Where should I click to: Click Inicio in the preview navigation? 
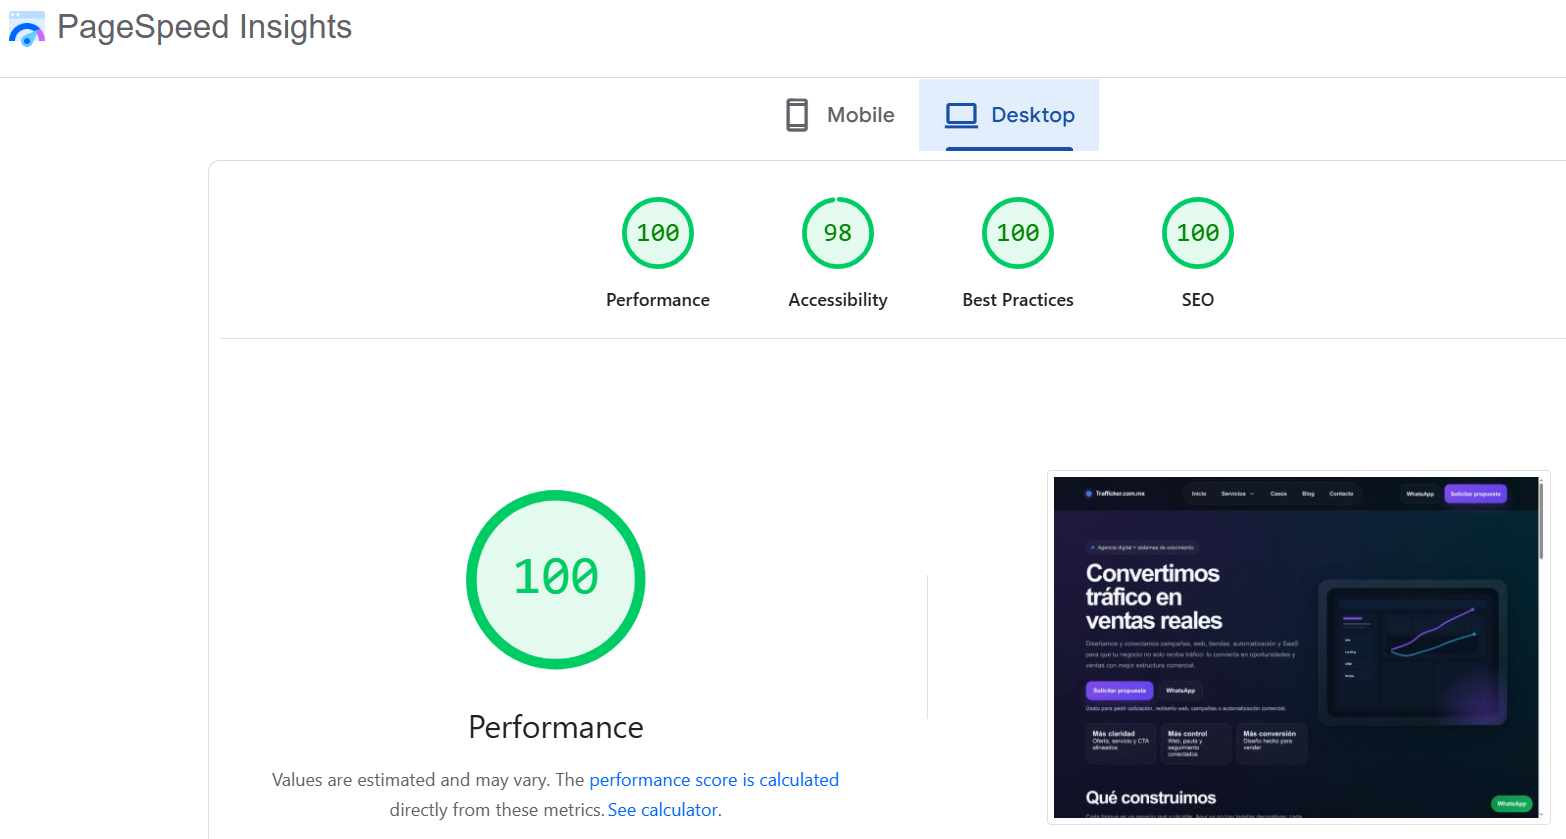1198,494
